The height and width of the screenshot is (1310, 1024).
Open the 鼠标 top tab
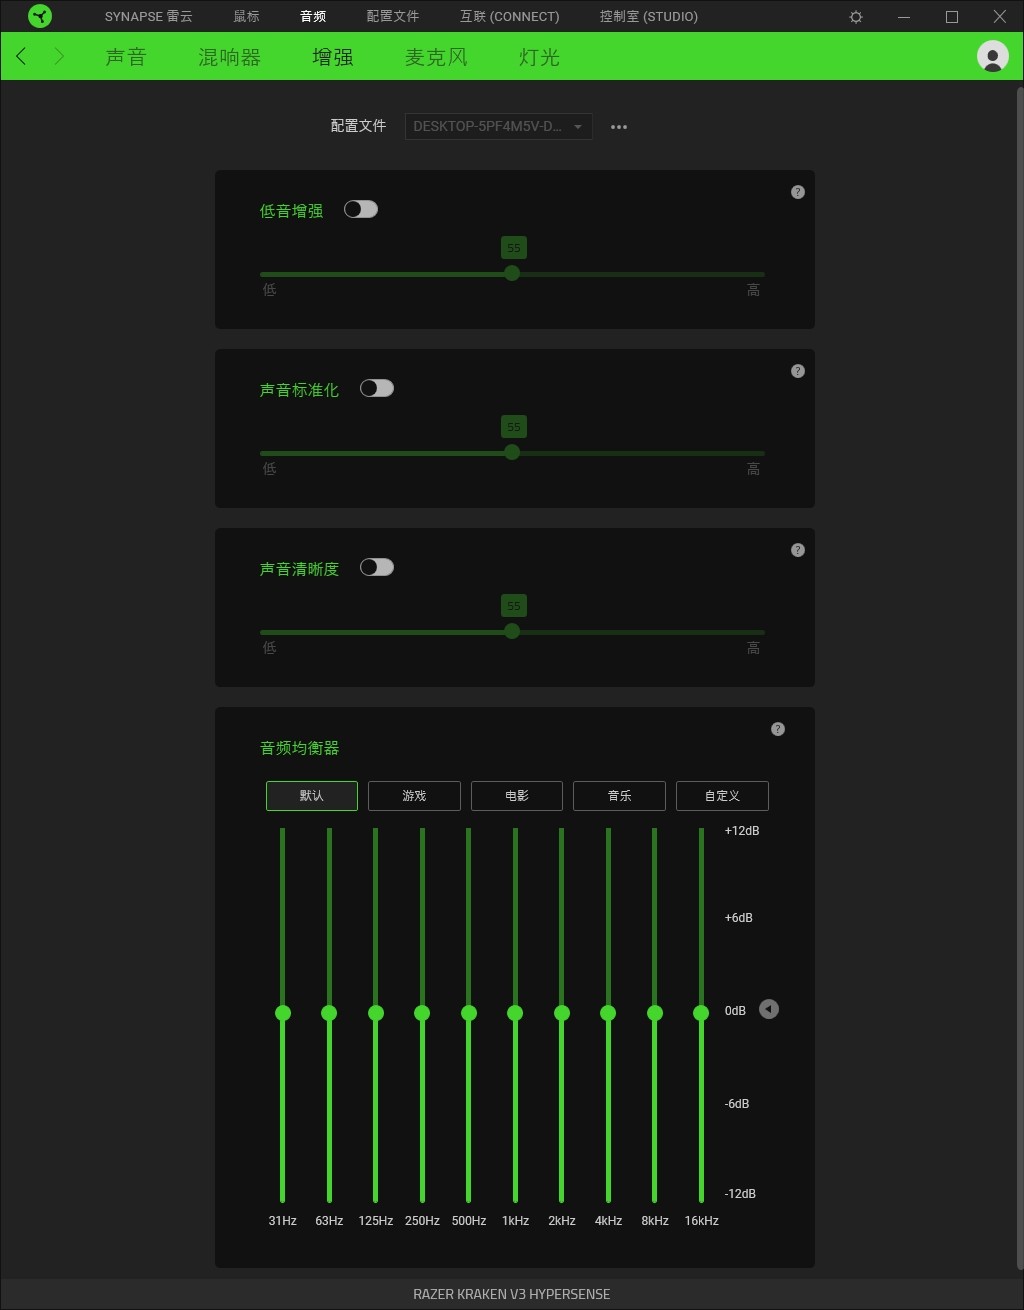[246, 17]
